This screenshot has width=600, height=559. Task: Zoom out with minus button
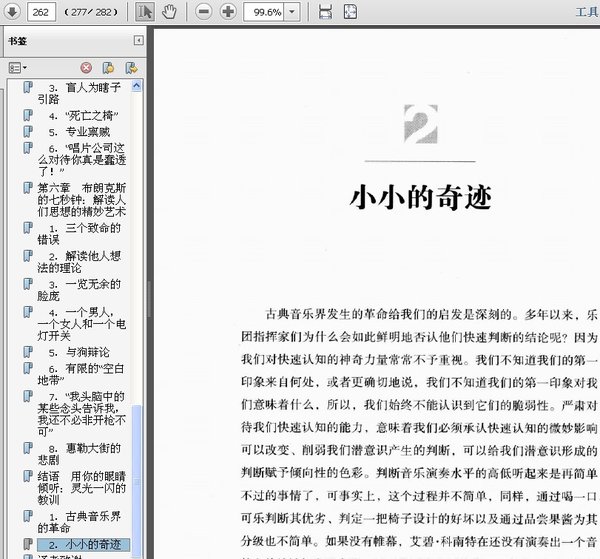(x=204, y=12)
